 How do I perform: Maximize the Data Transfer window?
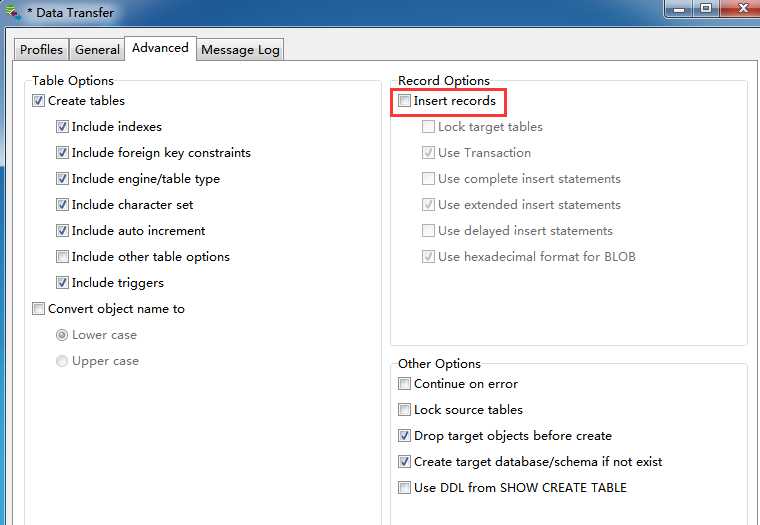point(707,9)
